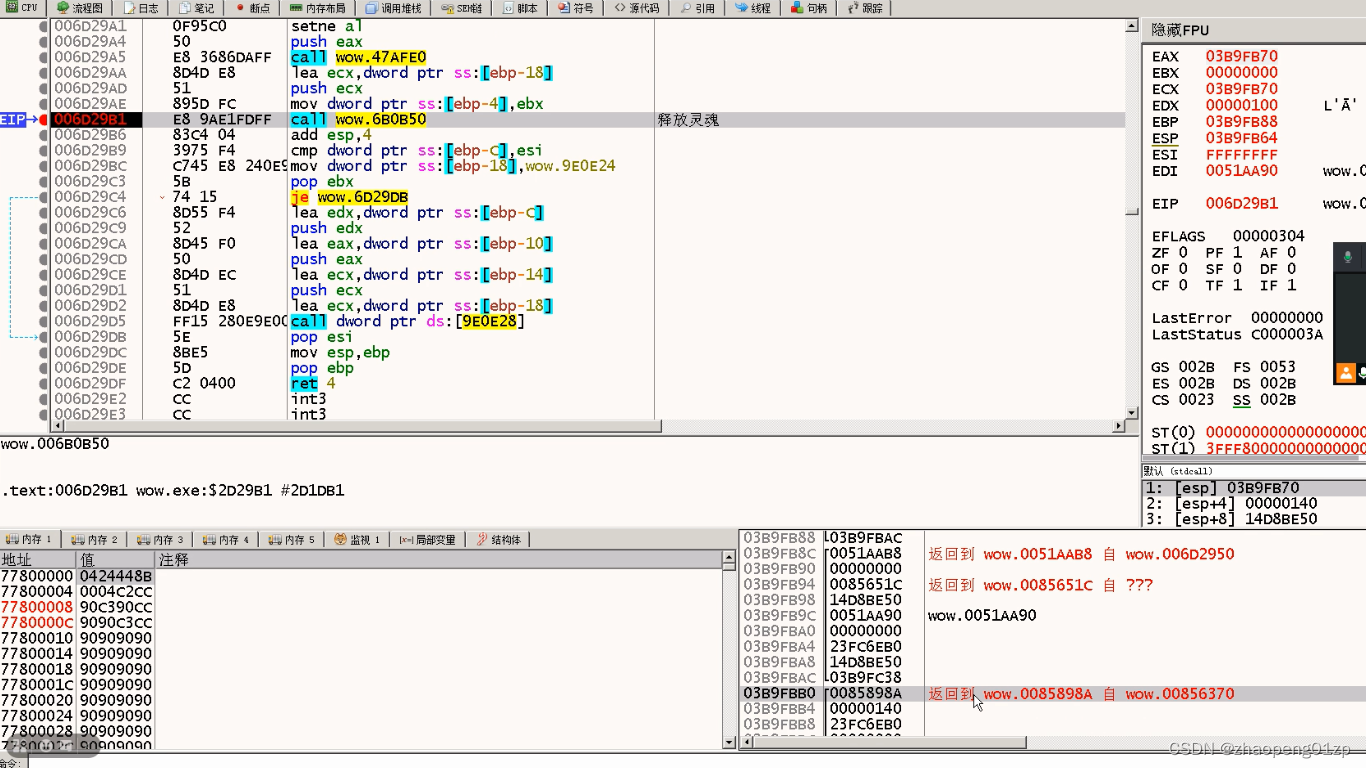Select the call wow.47AFE0 instruction
This screenshot has width=1366, height=768.
(x=358, y=57)
